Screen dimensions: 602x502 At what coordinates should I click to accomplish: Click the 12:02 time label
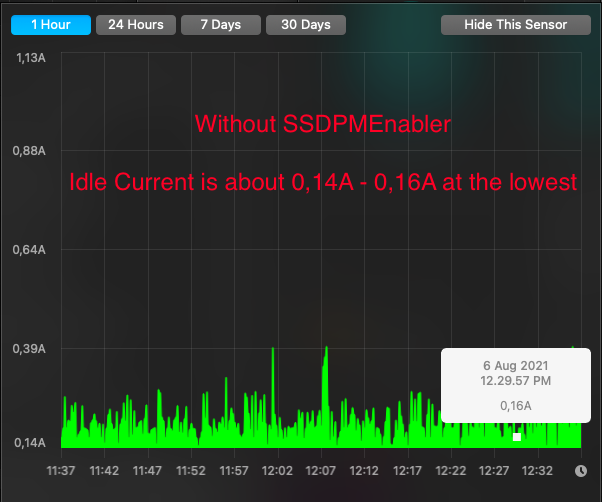click(277, 471)
